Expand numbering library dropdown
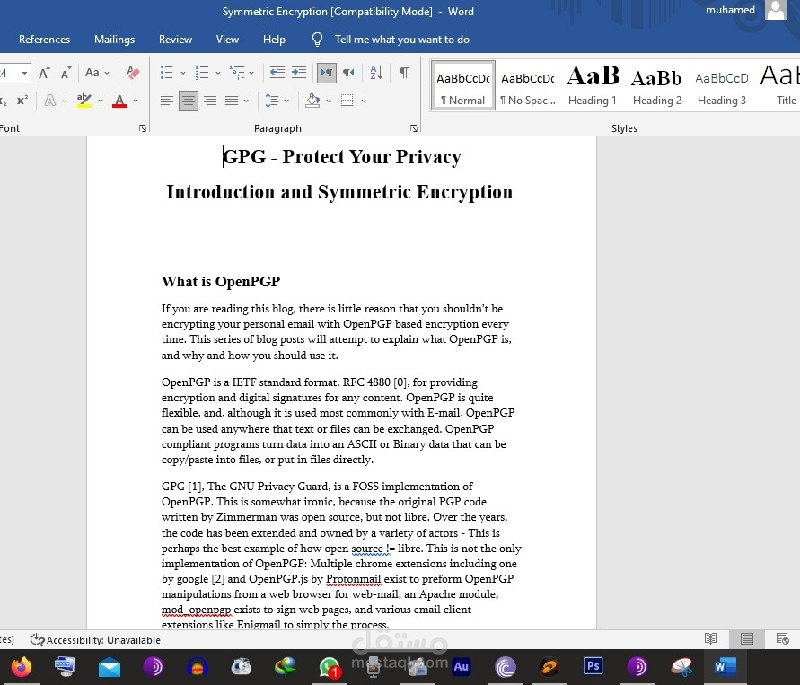 (x=218, y=73)
